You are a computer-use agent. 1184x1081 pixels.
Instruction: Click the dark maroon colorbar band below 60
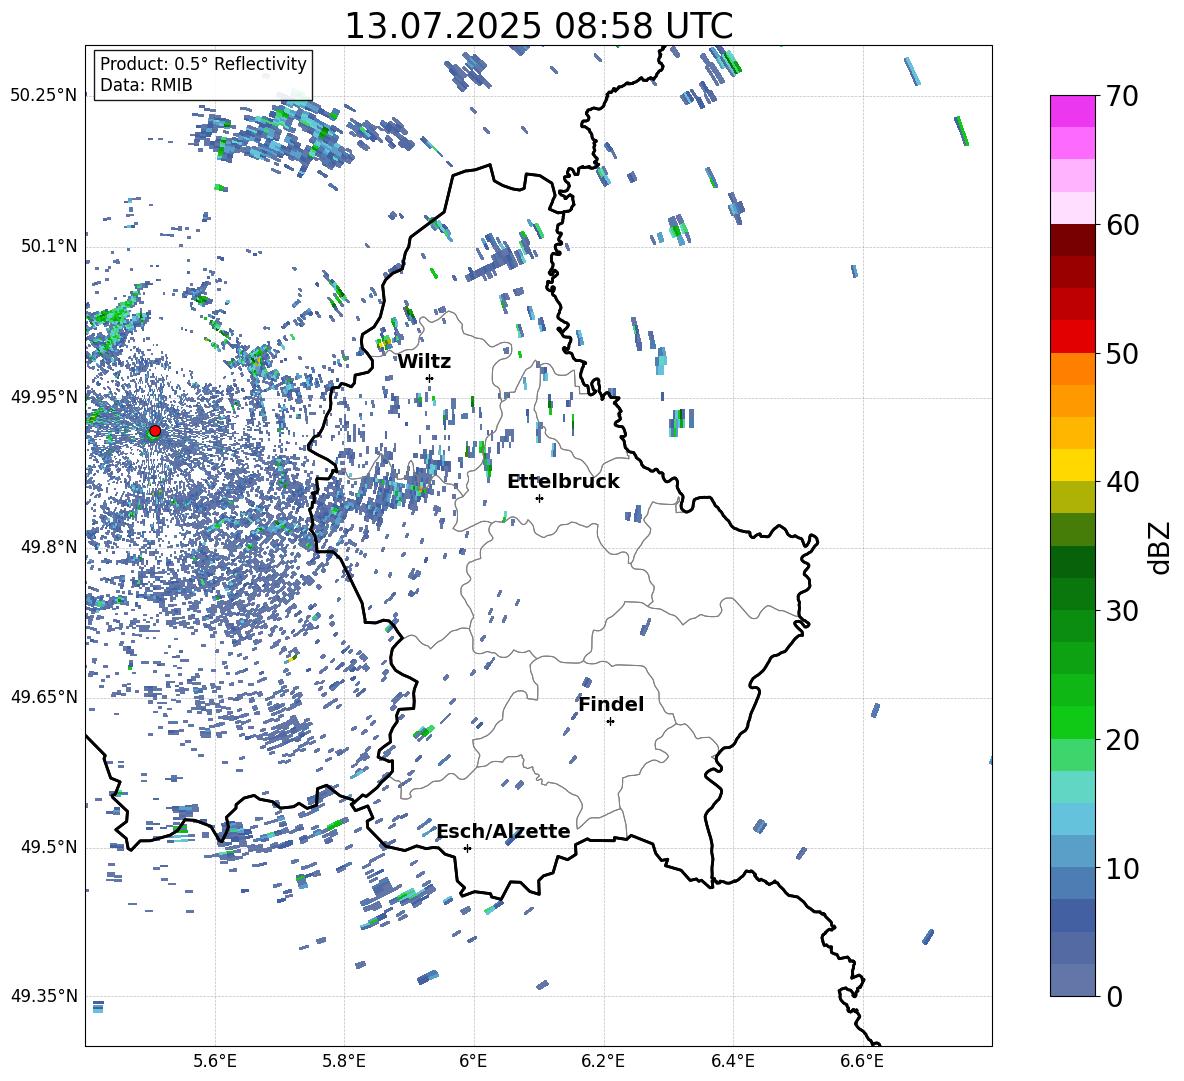click(x=1072, y=240)
